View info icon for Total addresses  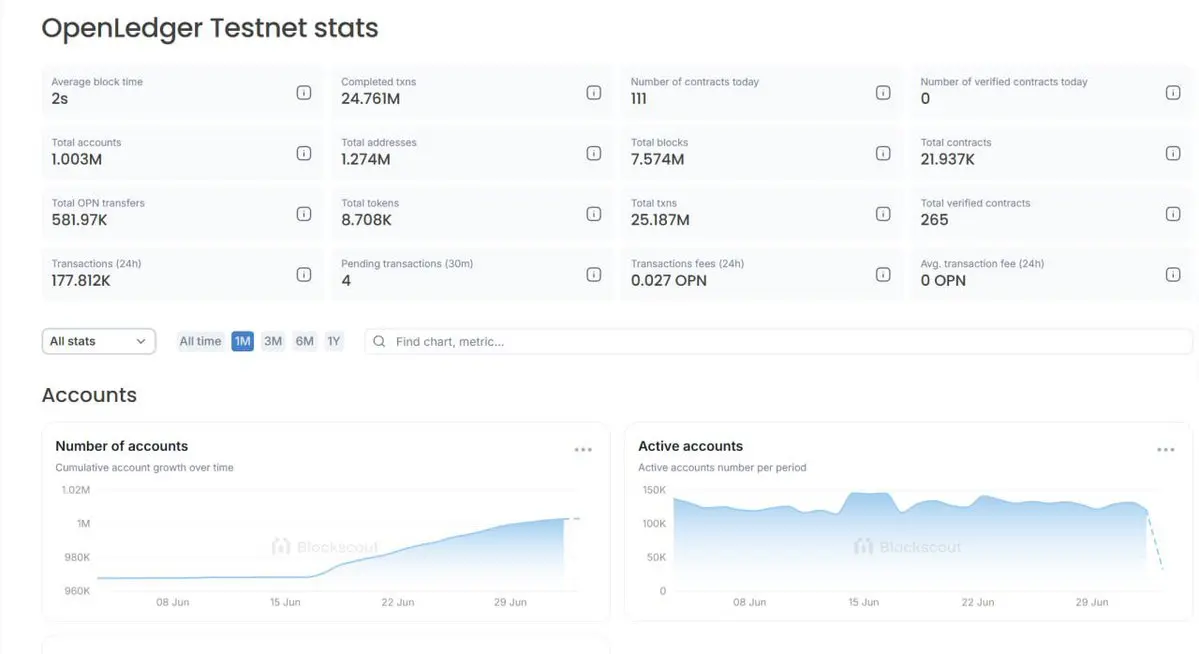coord(593,153)
